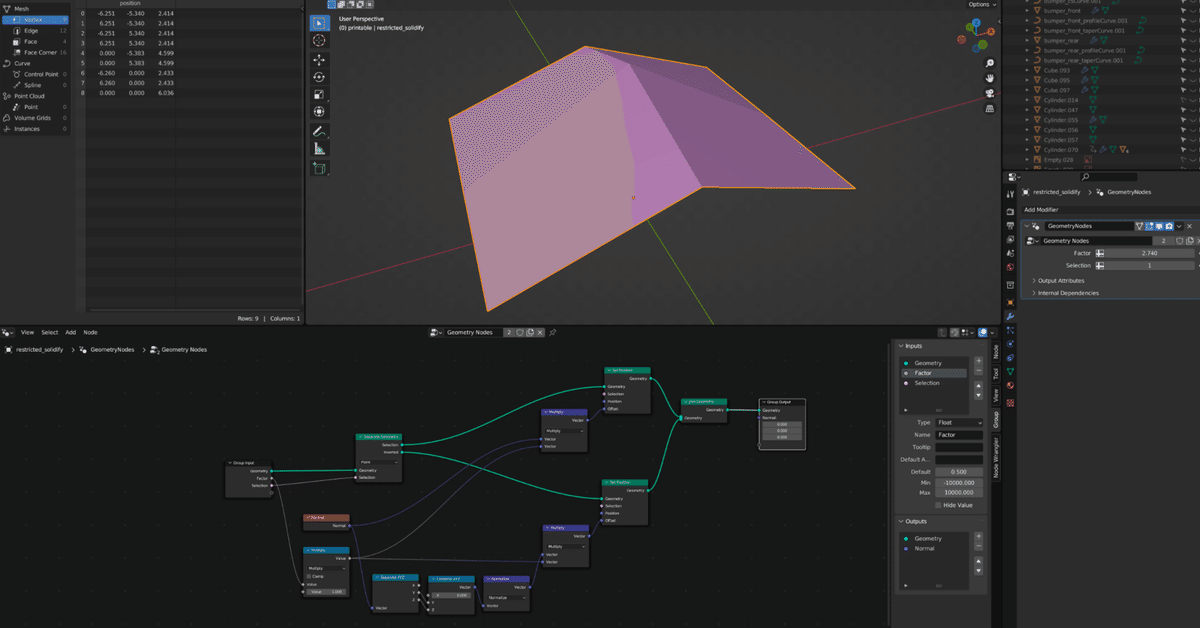
Task: Open the Particles properties tab
Action: (x=1010, y=330)
